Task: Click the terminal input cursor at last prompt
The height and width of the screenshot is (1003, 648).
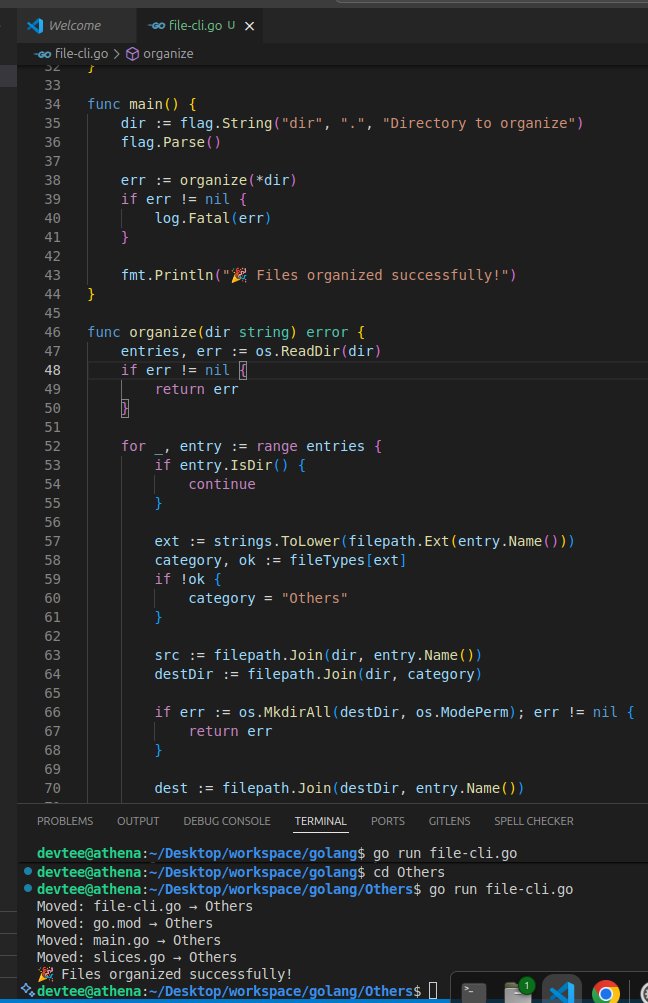Action: coord(433,991)
